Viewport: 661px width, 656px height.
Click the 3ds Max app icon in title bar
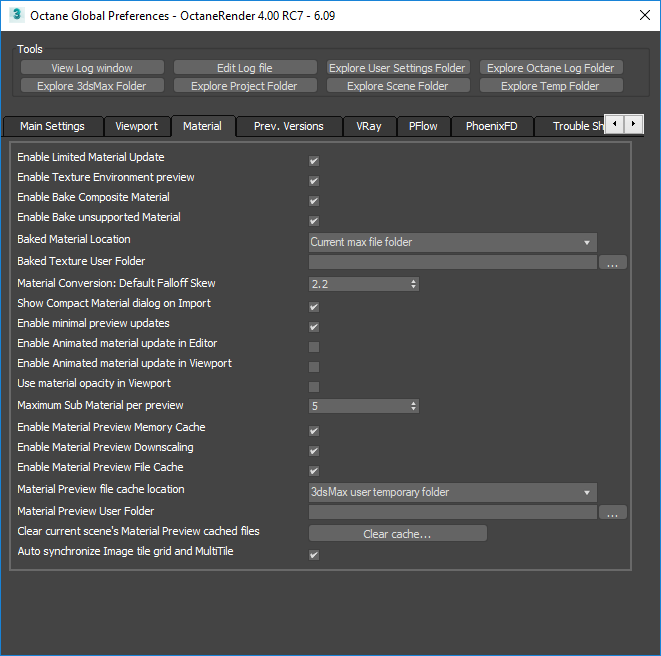point(17,16)
